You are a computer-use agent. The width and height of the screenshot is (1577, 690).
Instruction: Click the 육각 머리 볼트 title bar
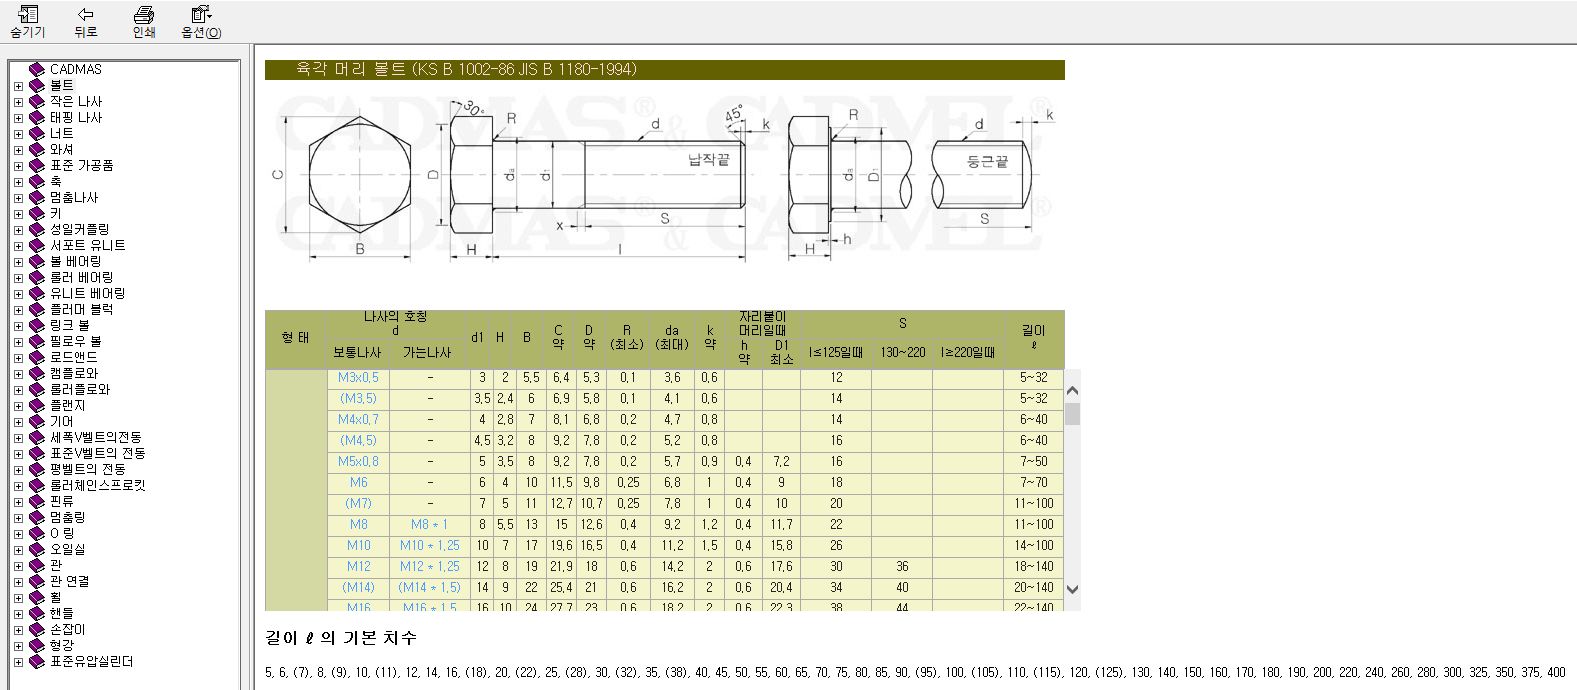[664, 70]
